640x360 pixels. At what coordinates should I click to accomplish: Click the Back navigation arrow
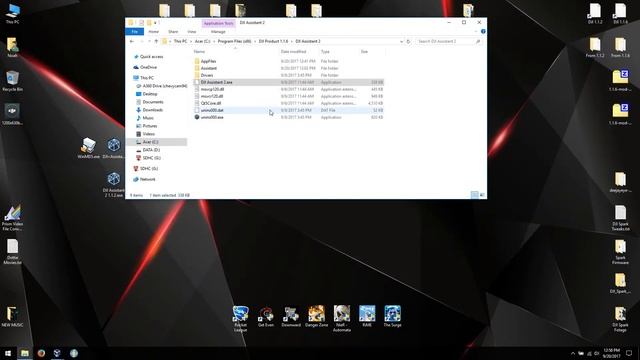[132, 41]
